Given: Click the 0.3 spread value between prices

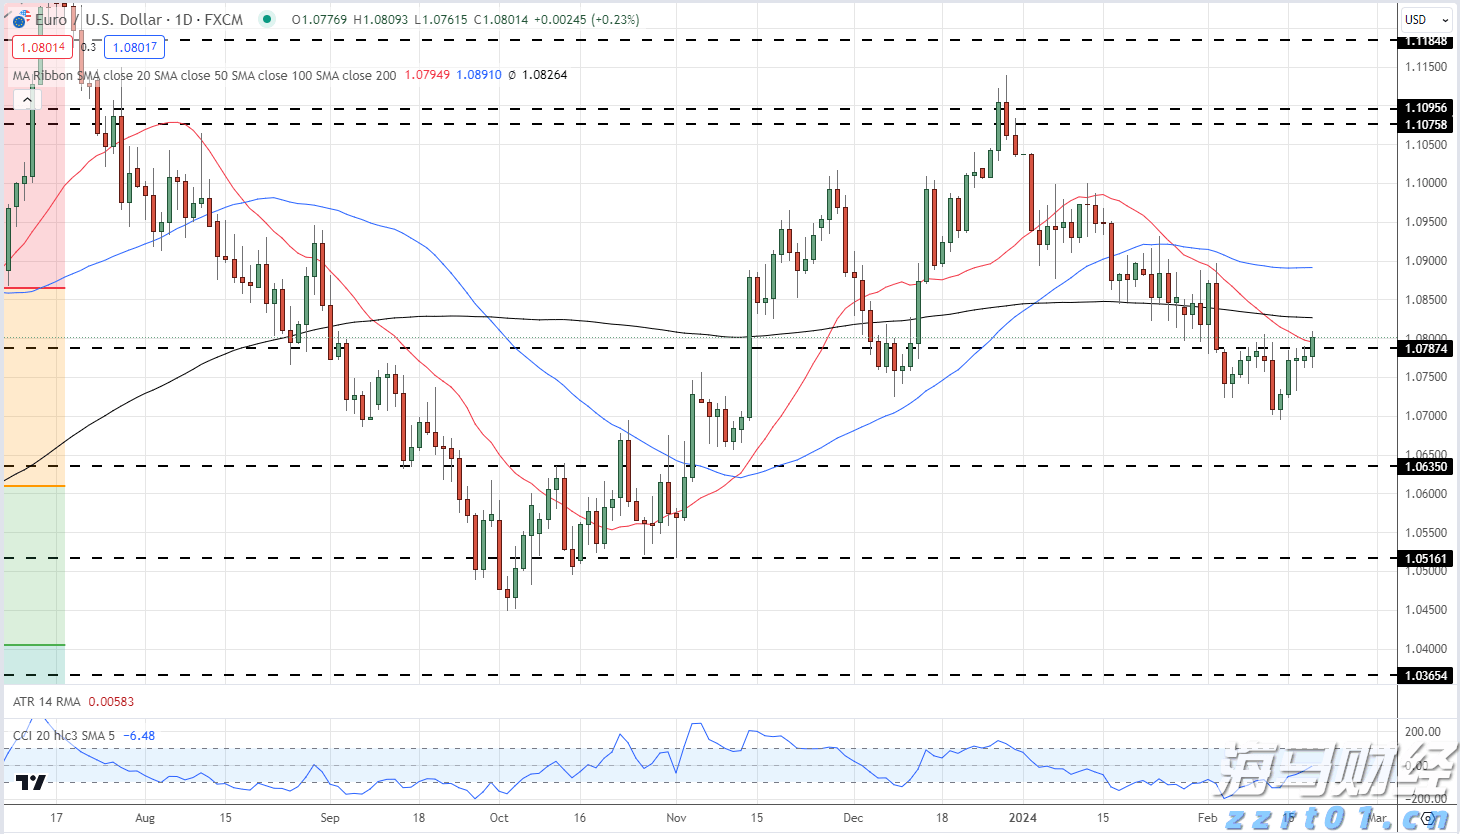Looking at the screenshot, I should click(x=89, y=47).
